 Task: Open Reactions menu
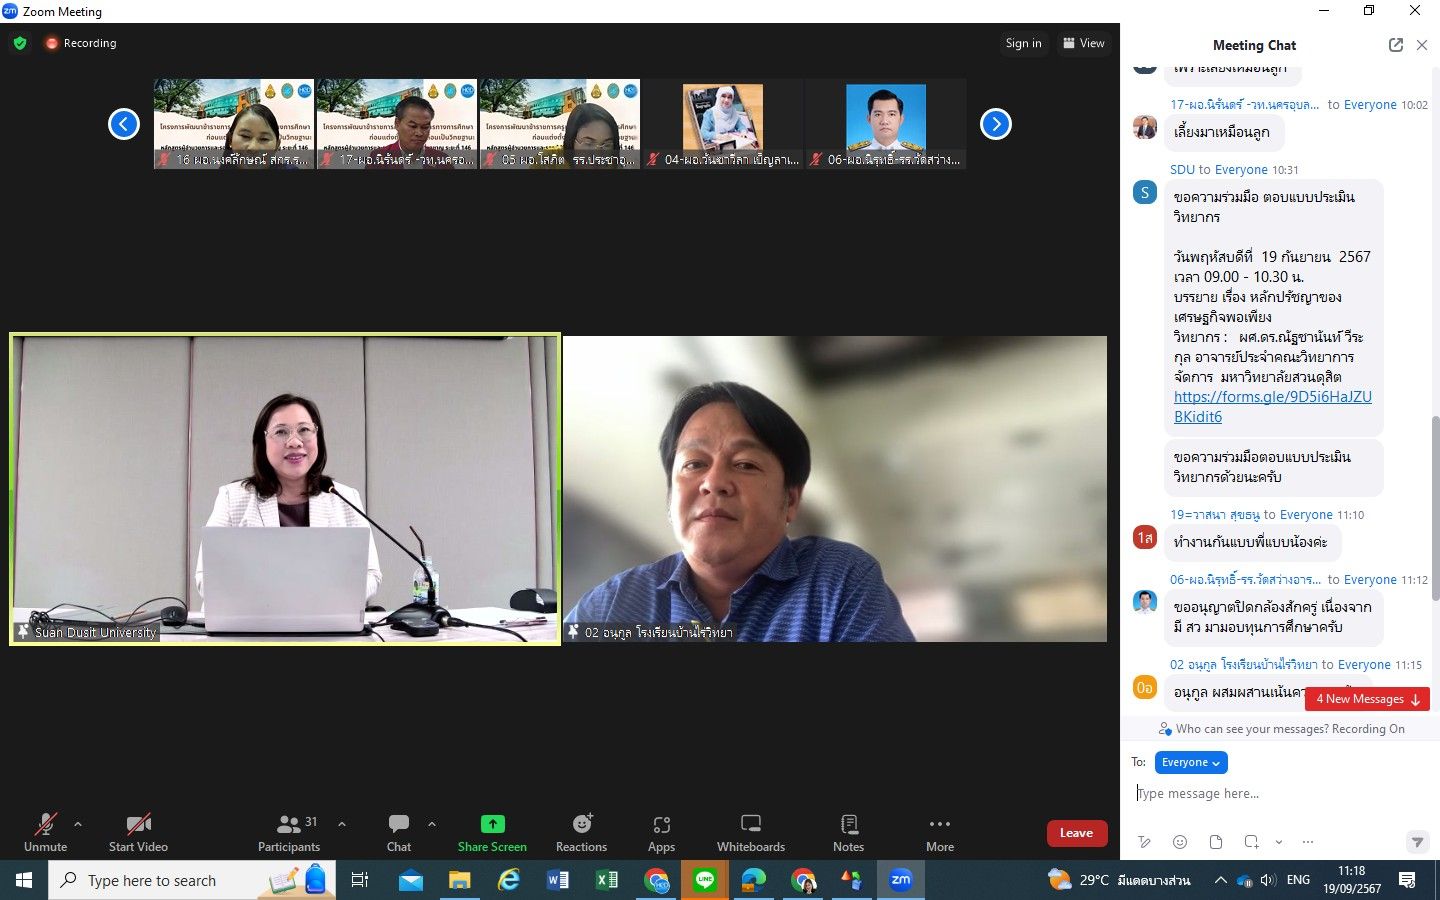click(582, 832)
